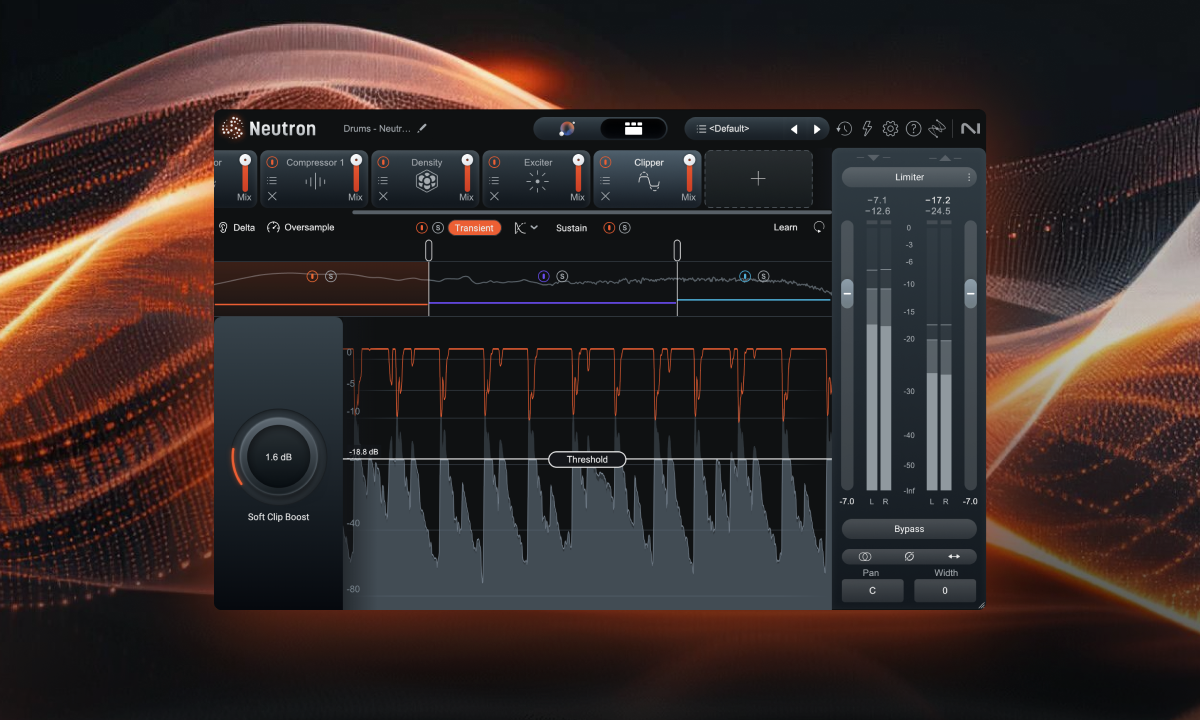Select the Density module tab
The height and width of the screenshot is (720, 1200).
pyautogui.click(x=426, y=180)
